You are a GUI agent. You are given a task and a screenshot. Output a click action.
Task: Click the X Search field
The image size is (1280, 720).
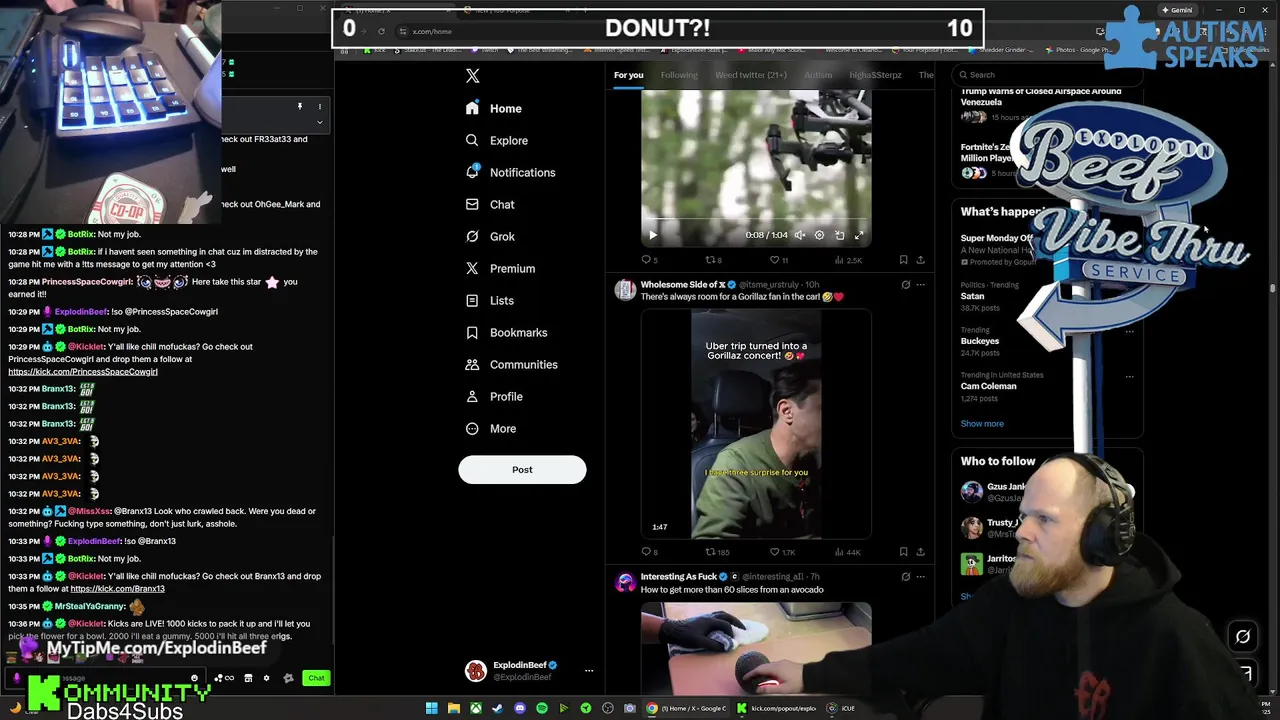(x=1045, y=75)
